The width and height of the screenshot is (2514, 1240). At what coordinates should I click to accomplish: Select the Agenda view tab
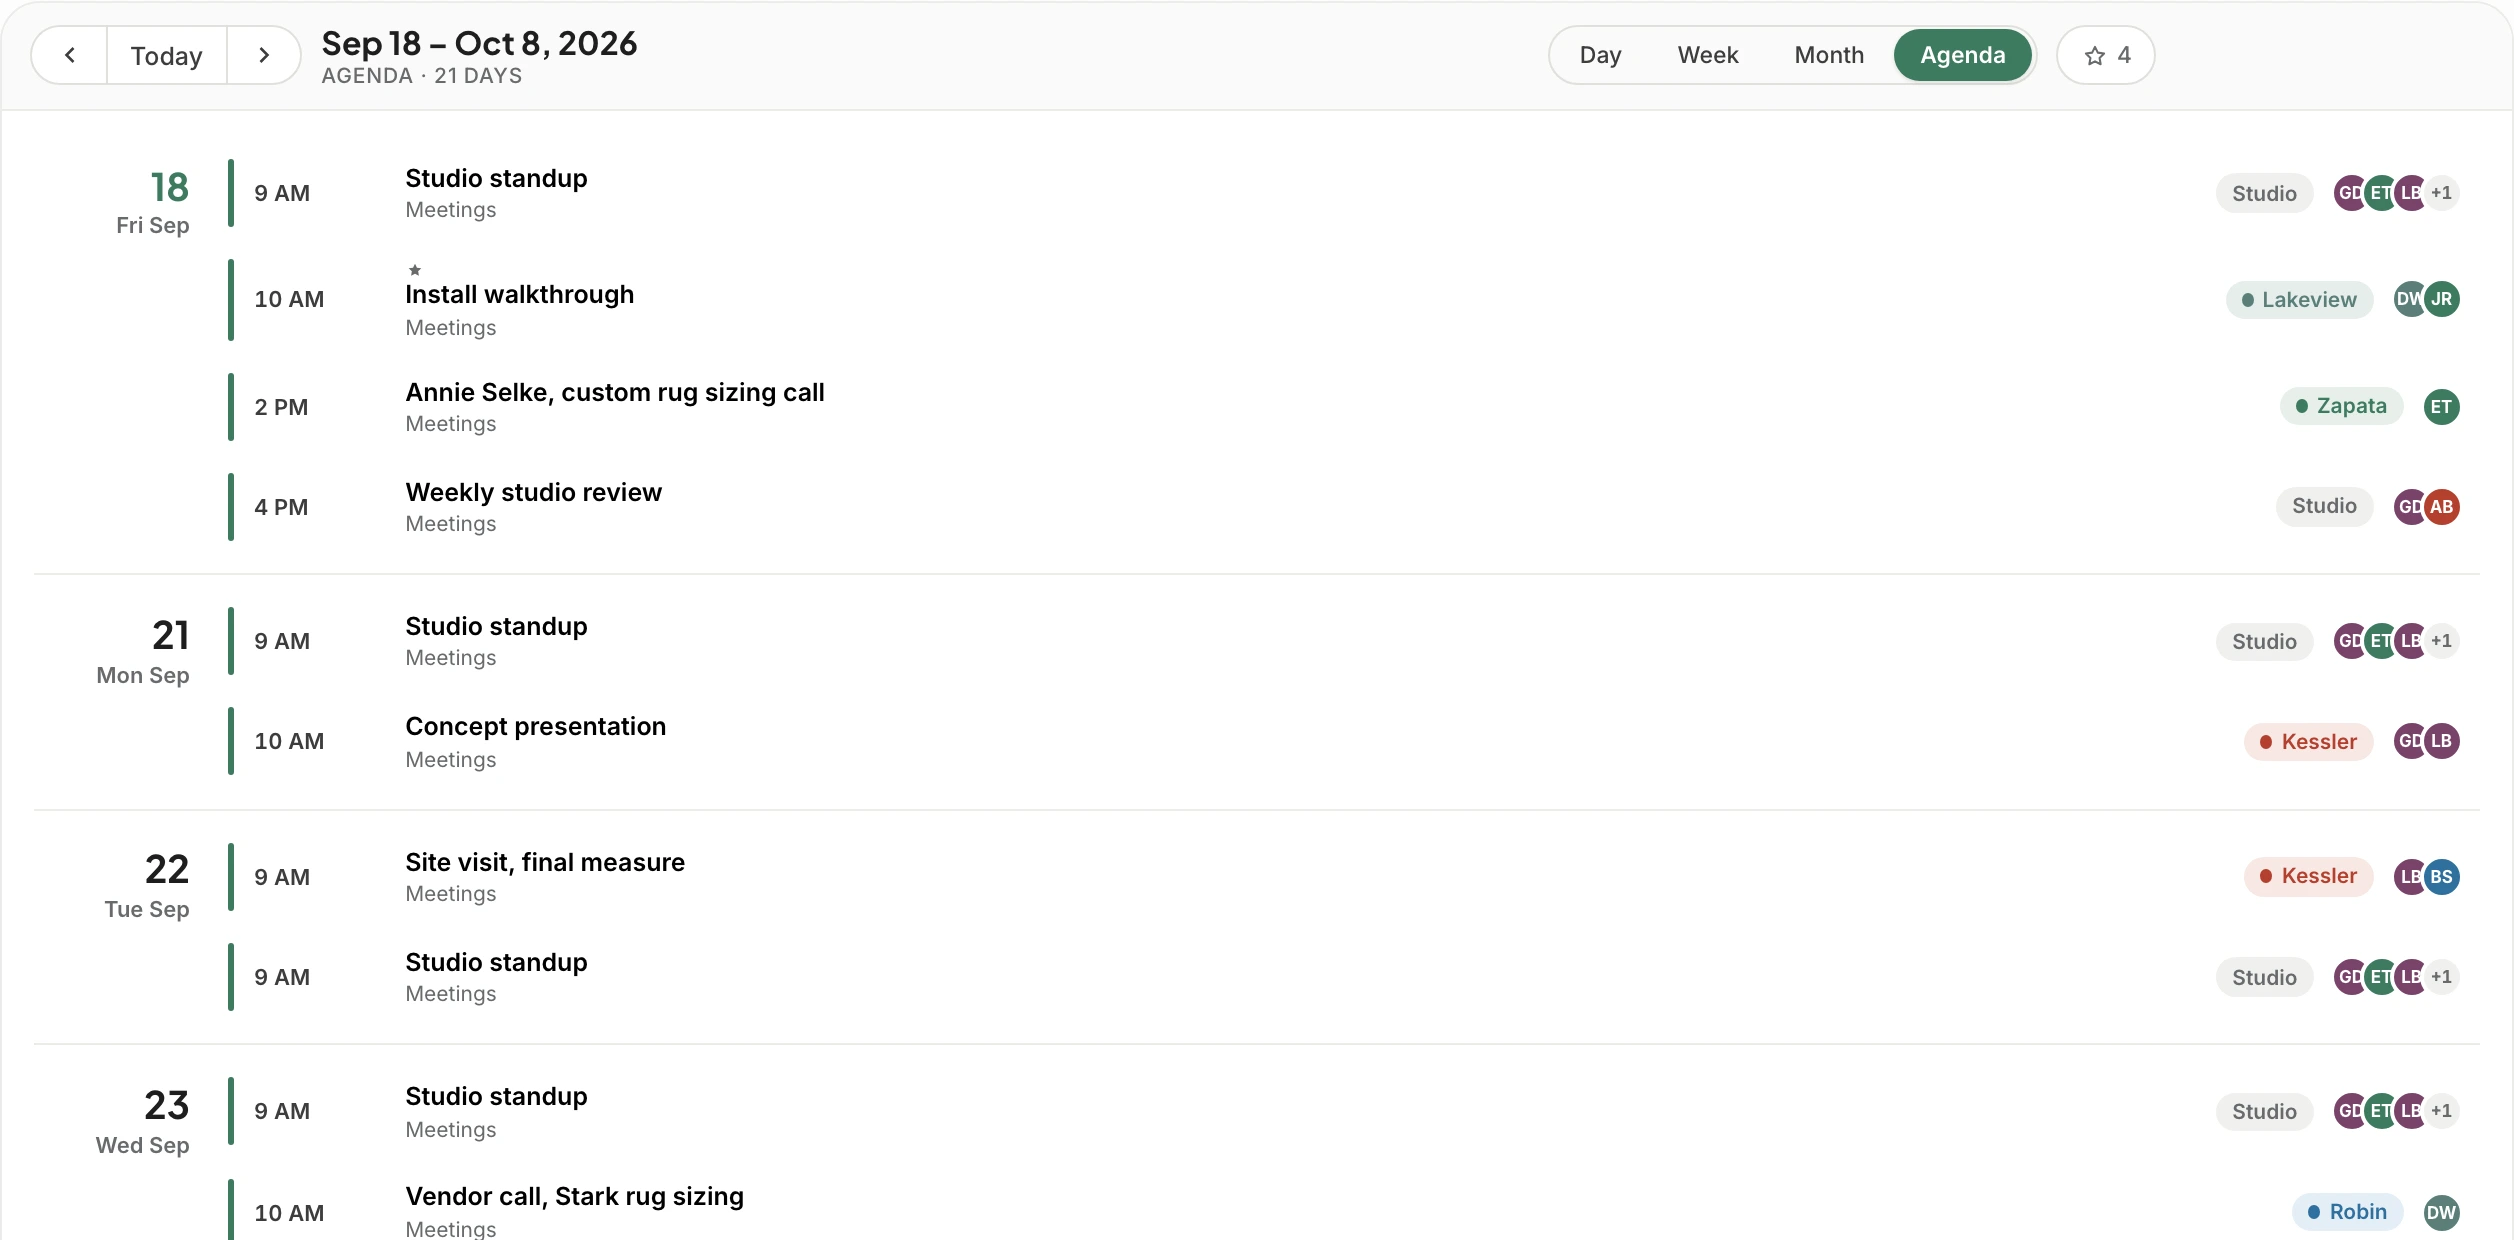1962,55
